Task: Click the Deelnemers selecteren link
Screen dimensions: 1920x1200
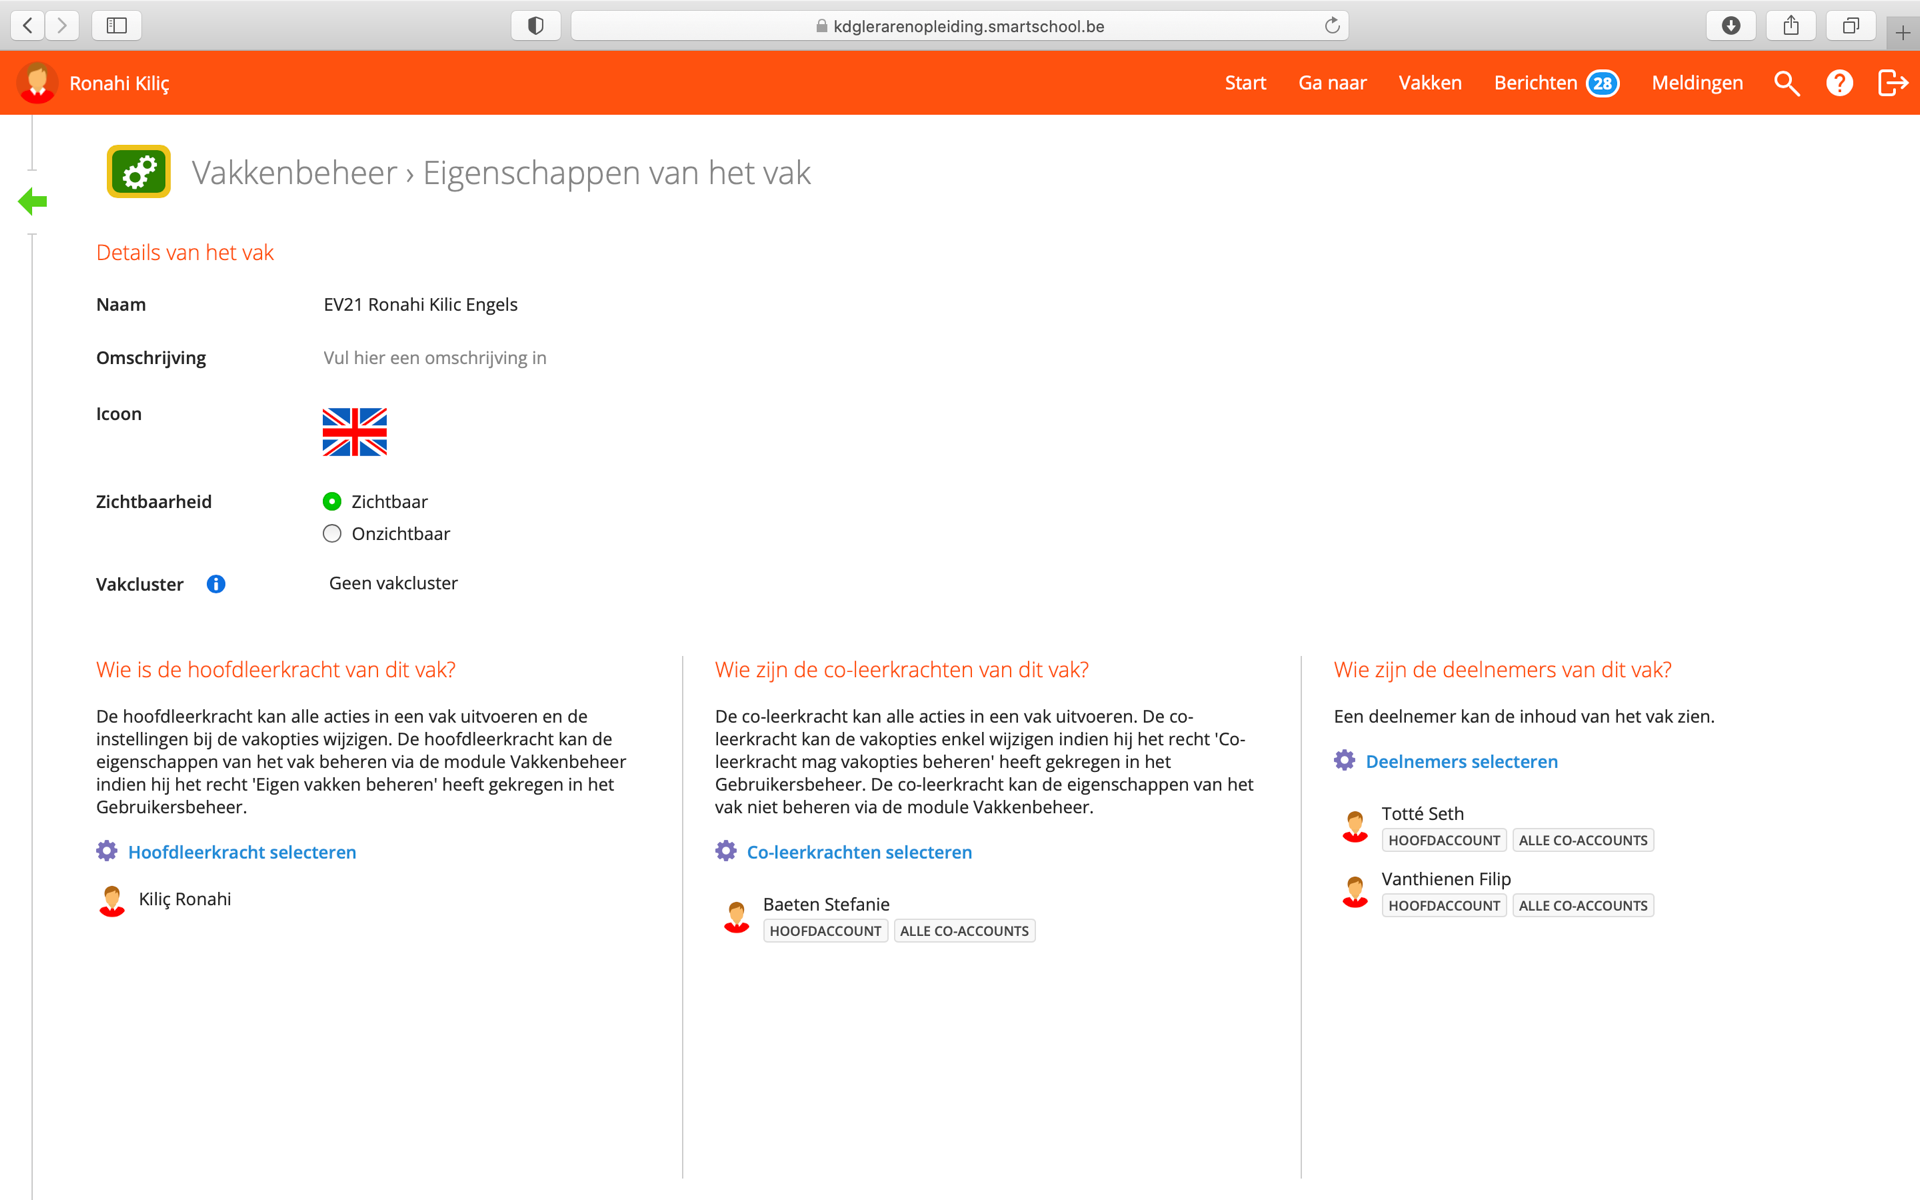Action: 1461,761
